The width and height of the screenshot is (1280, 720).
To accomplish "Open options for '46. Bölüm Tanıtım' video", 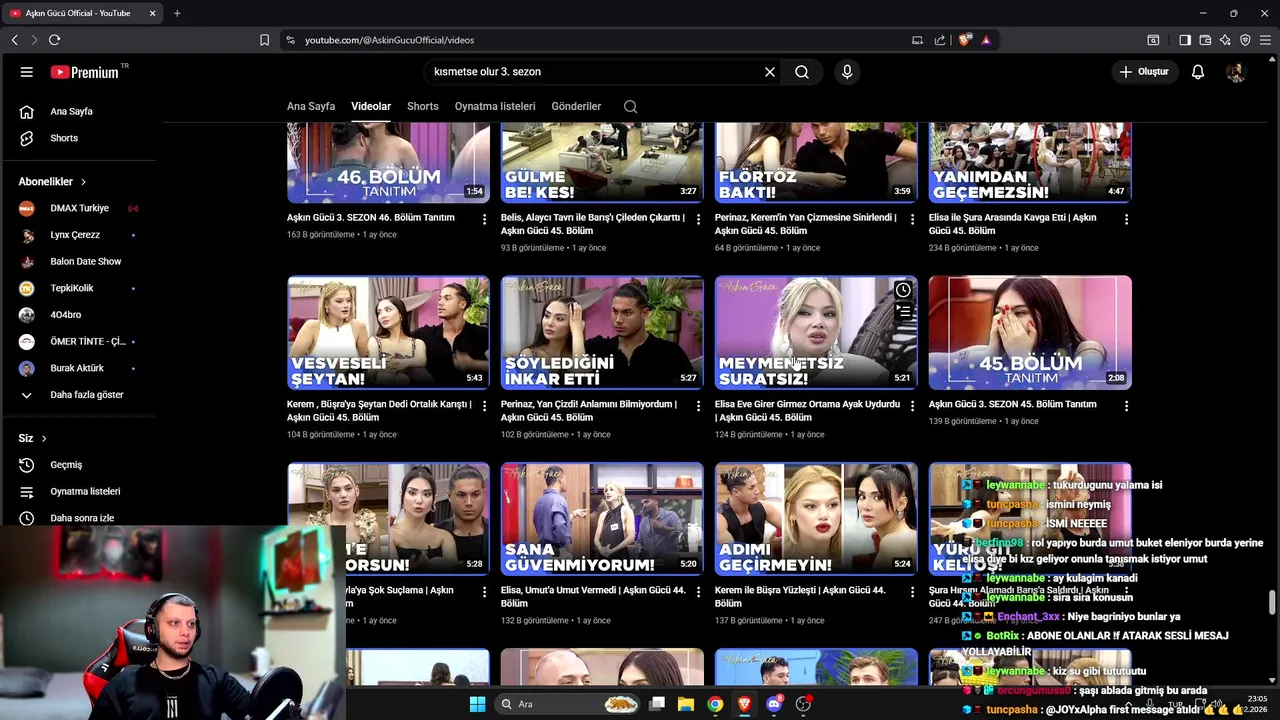I will pos(484,219).
